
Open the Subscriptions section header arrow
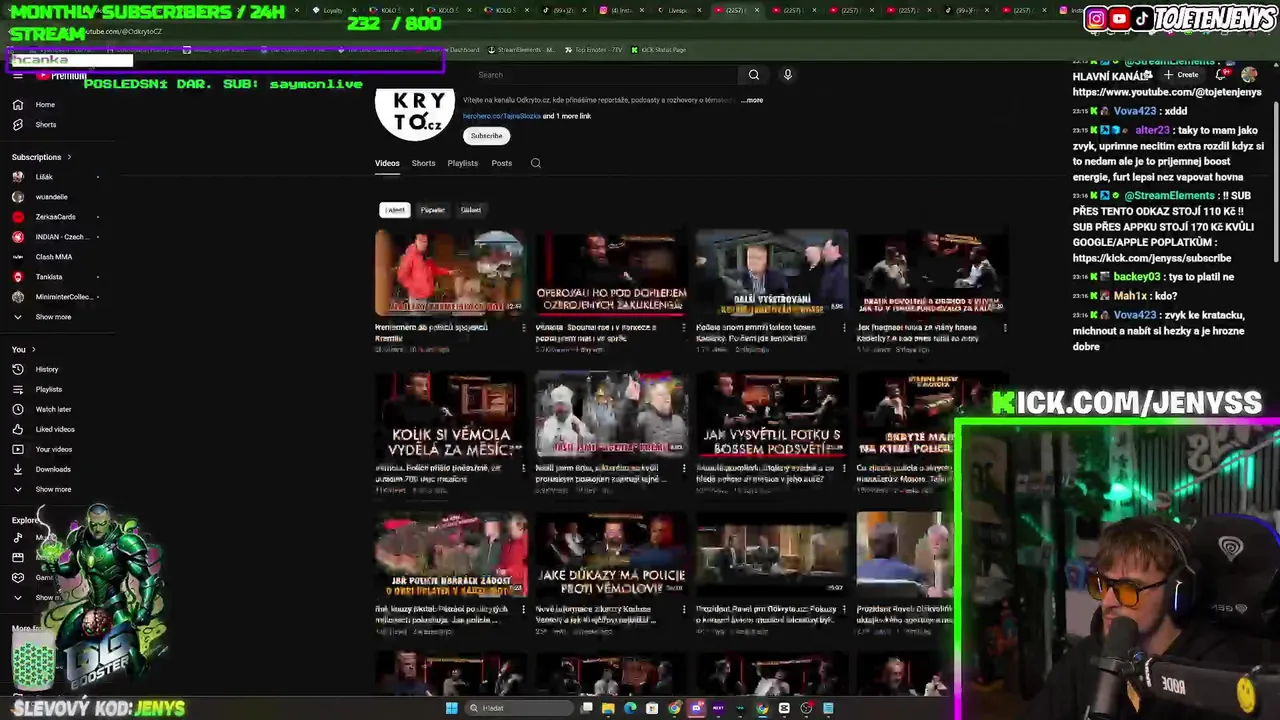(x=69, y=157)
